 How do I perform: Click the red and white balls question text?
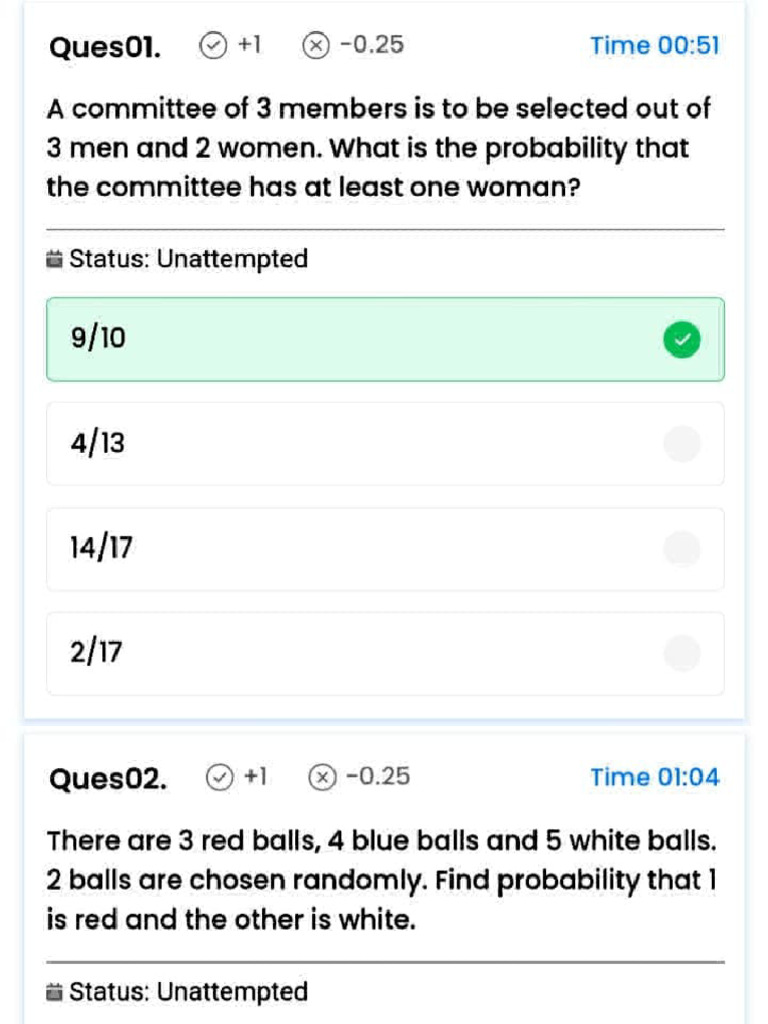pos(382,880)
